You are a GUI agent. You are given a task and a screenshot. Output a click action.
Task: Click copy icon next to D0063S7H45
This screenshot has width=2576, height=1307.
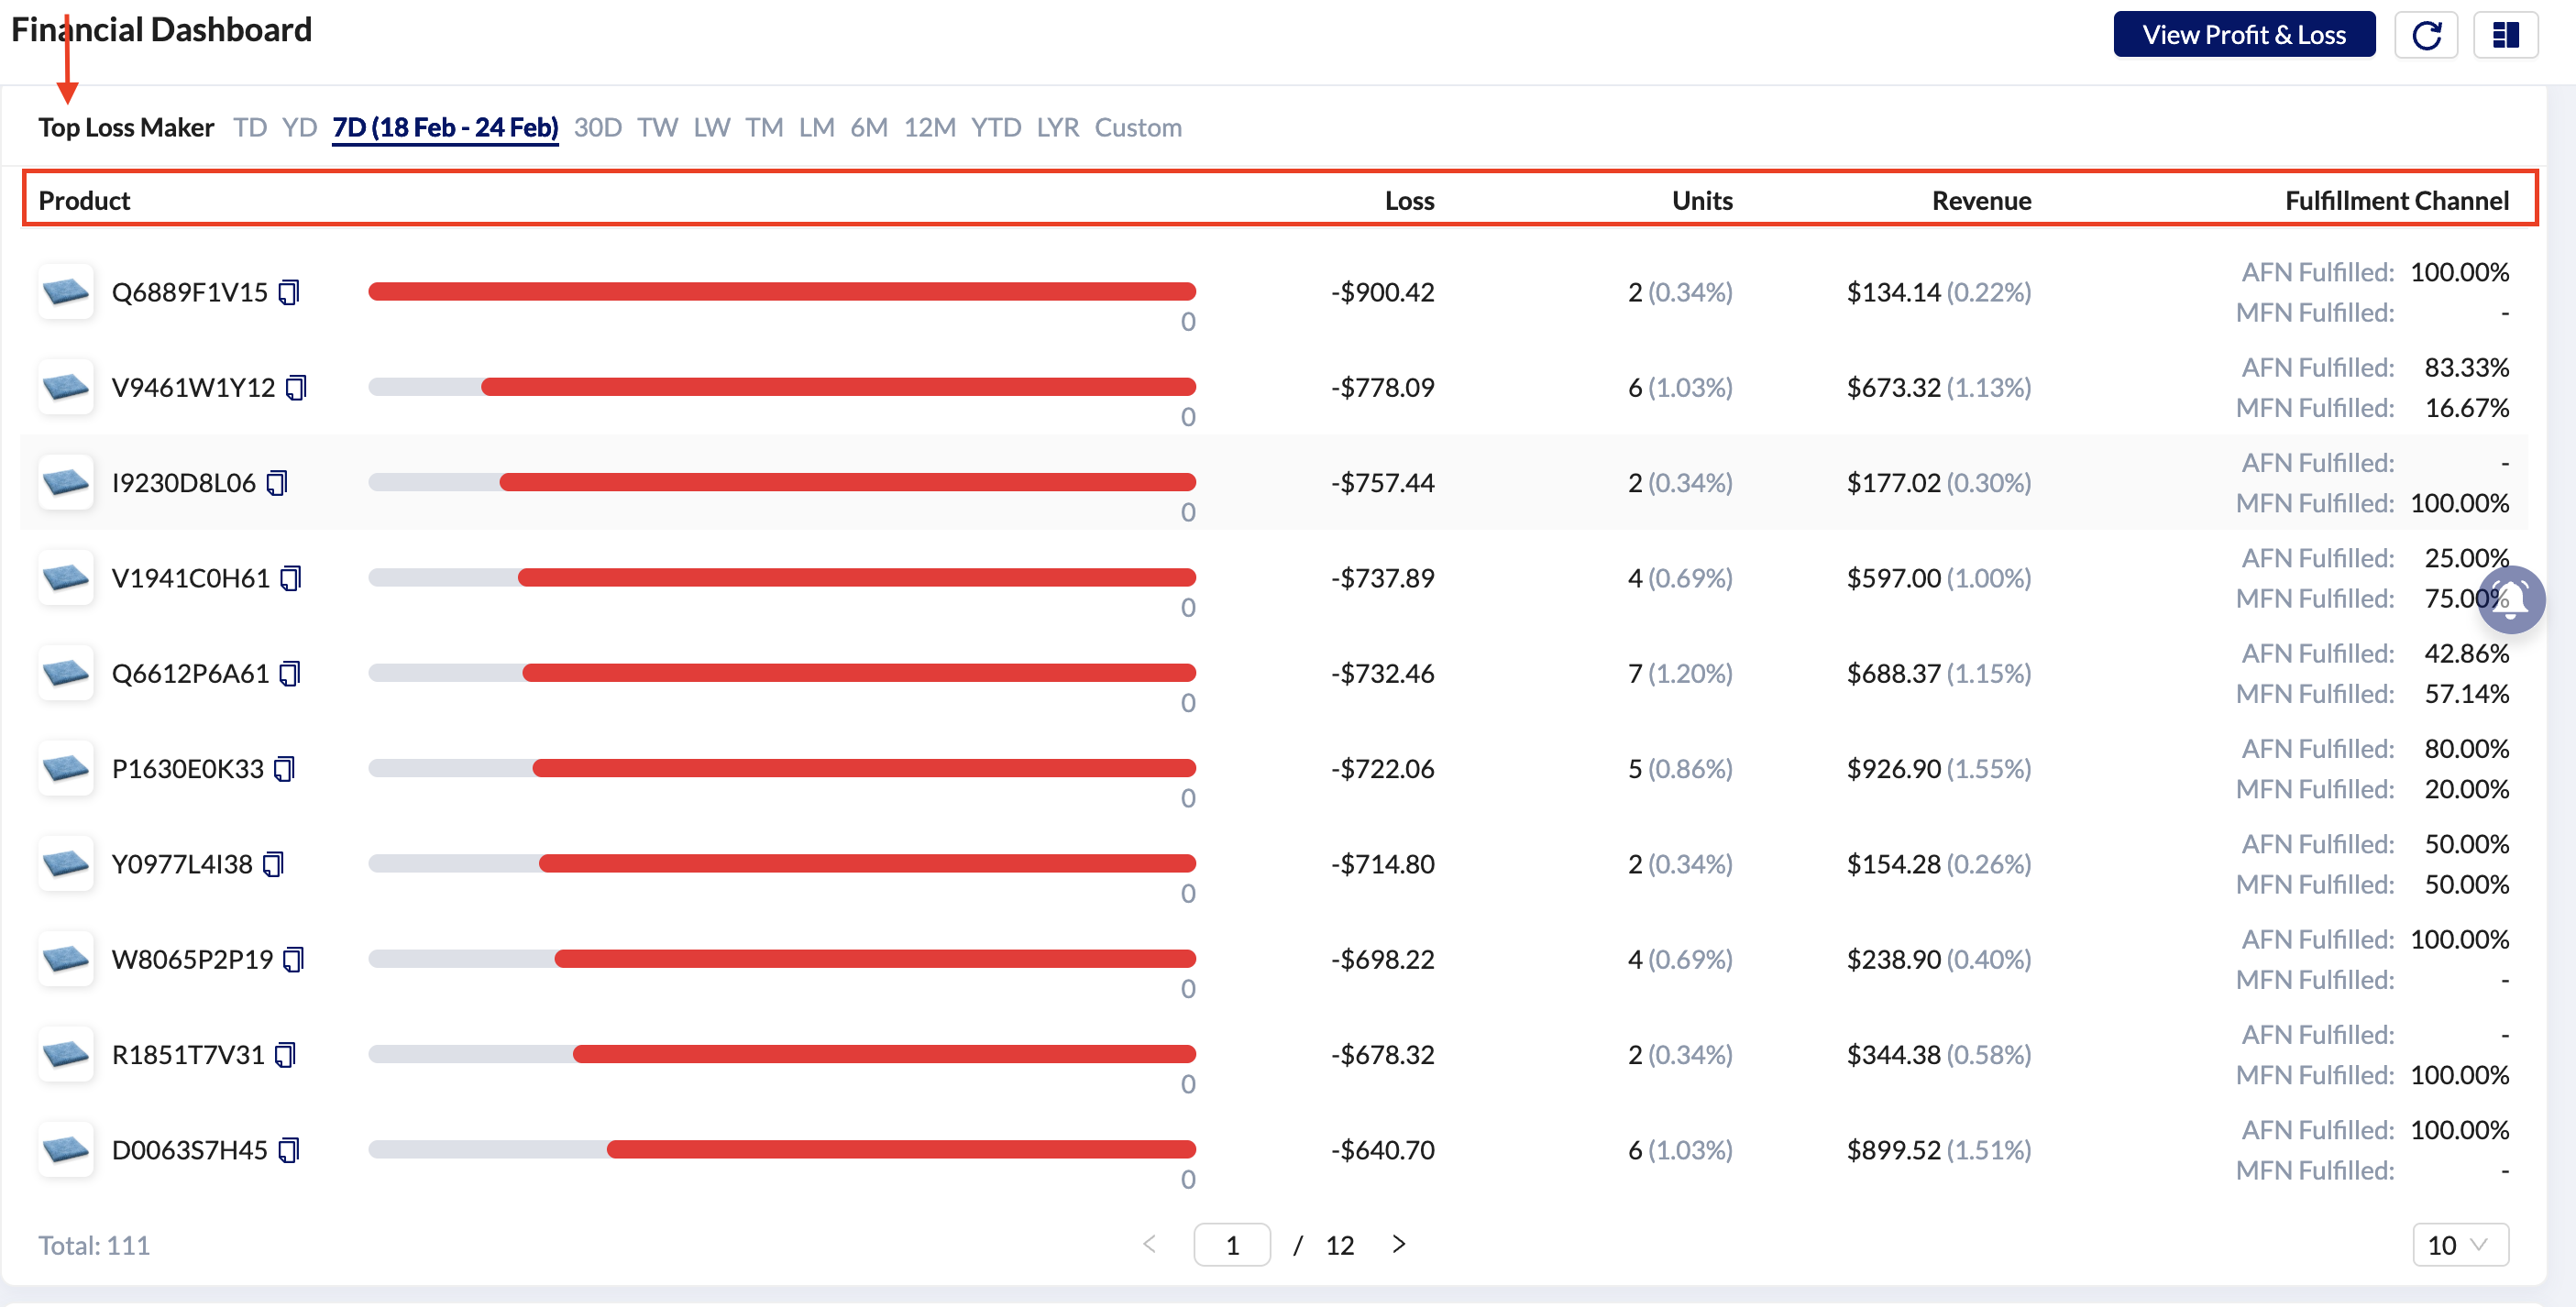289,1150
